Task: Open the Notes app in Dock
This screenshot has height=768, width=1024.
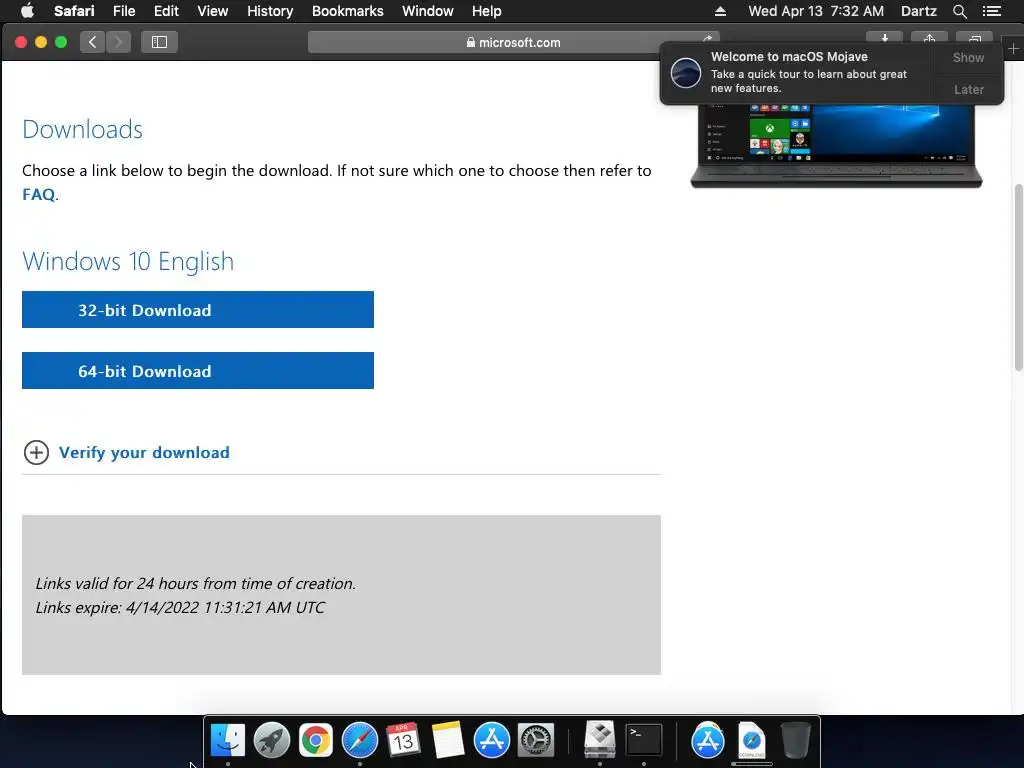Action: pyautogui.click(x=447, y=740)
